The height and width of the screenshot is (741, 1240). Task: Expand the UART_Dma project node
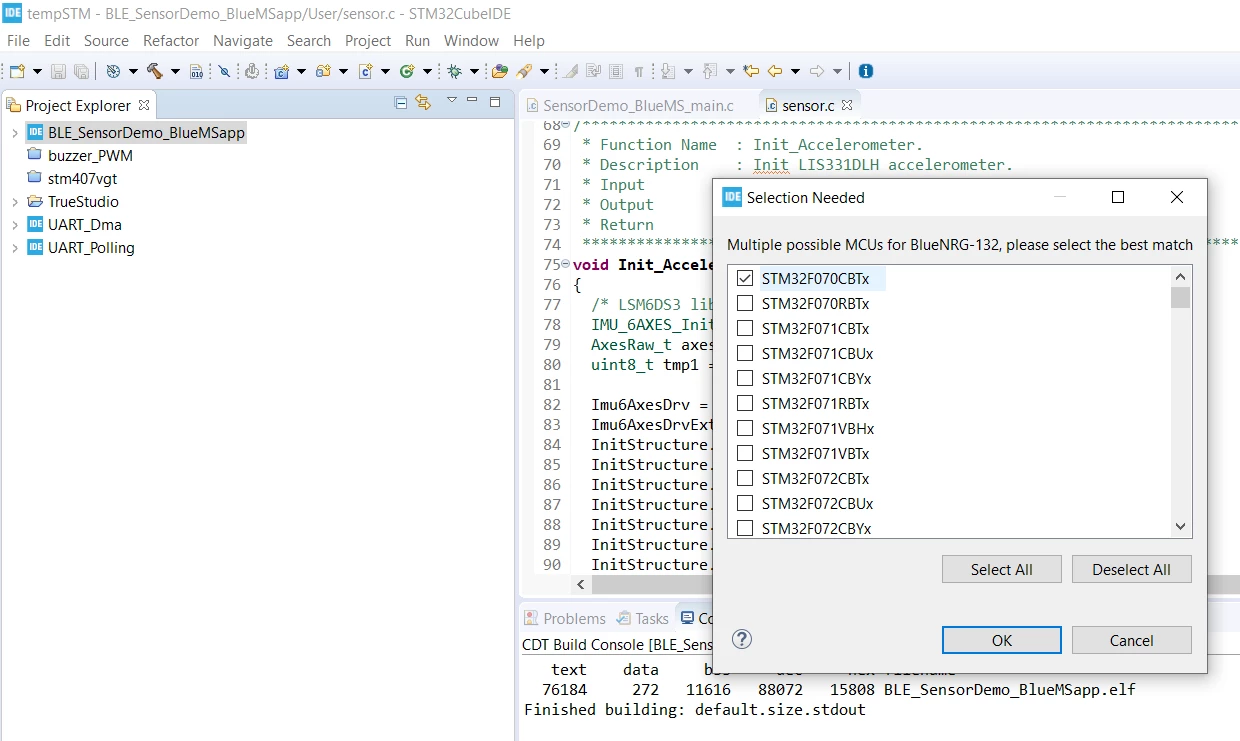pos(14,224)
